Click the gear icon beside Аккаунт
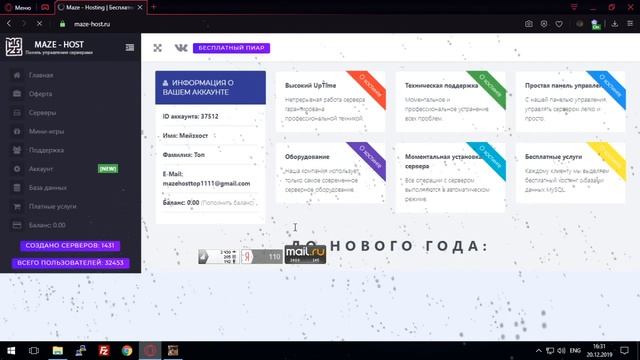Viewport: 640px width, 360px height. click(17, 169)
